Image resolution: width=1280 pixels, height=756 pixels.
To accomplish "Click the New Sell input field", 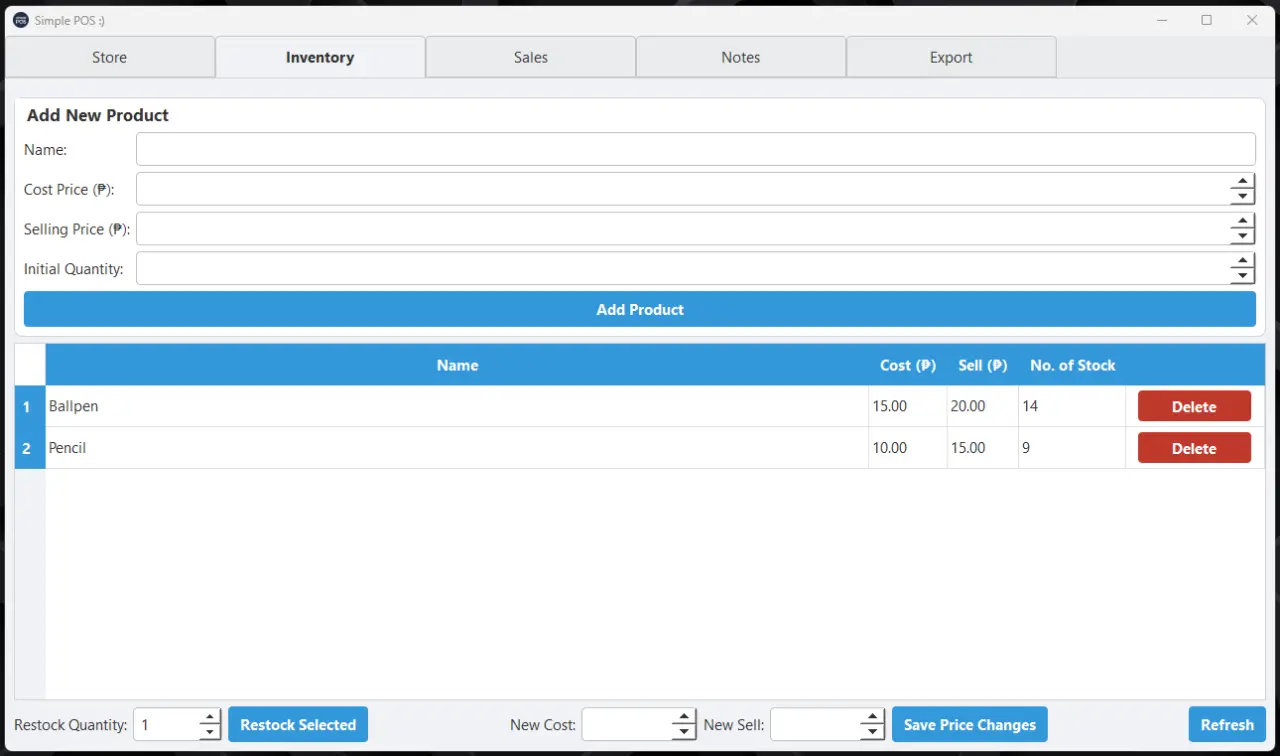I will 815,725.
